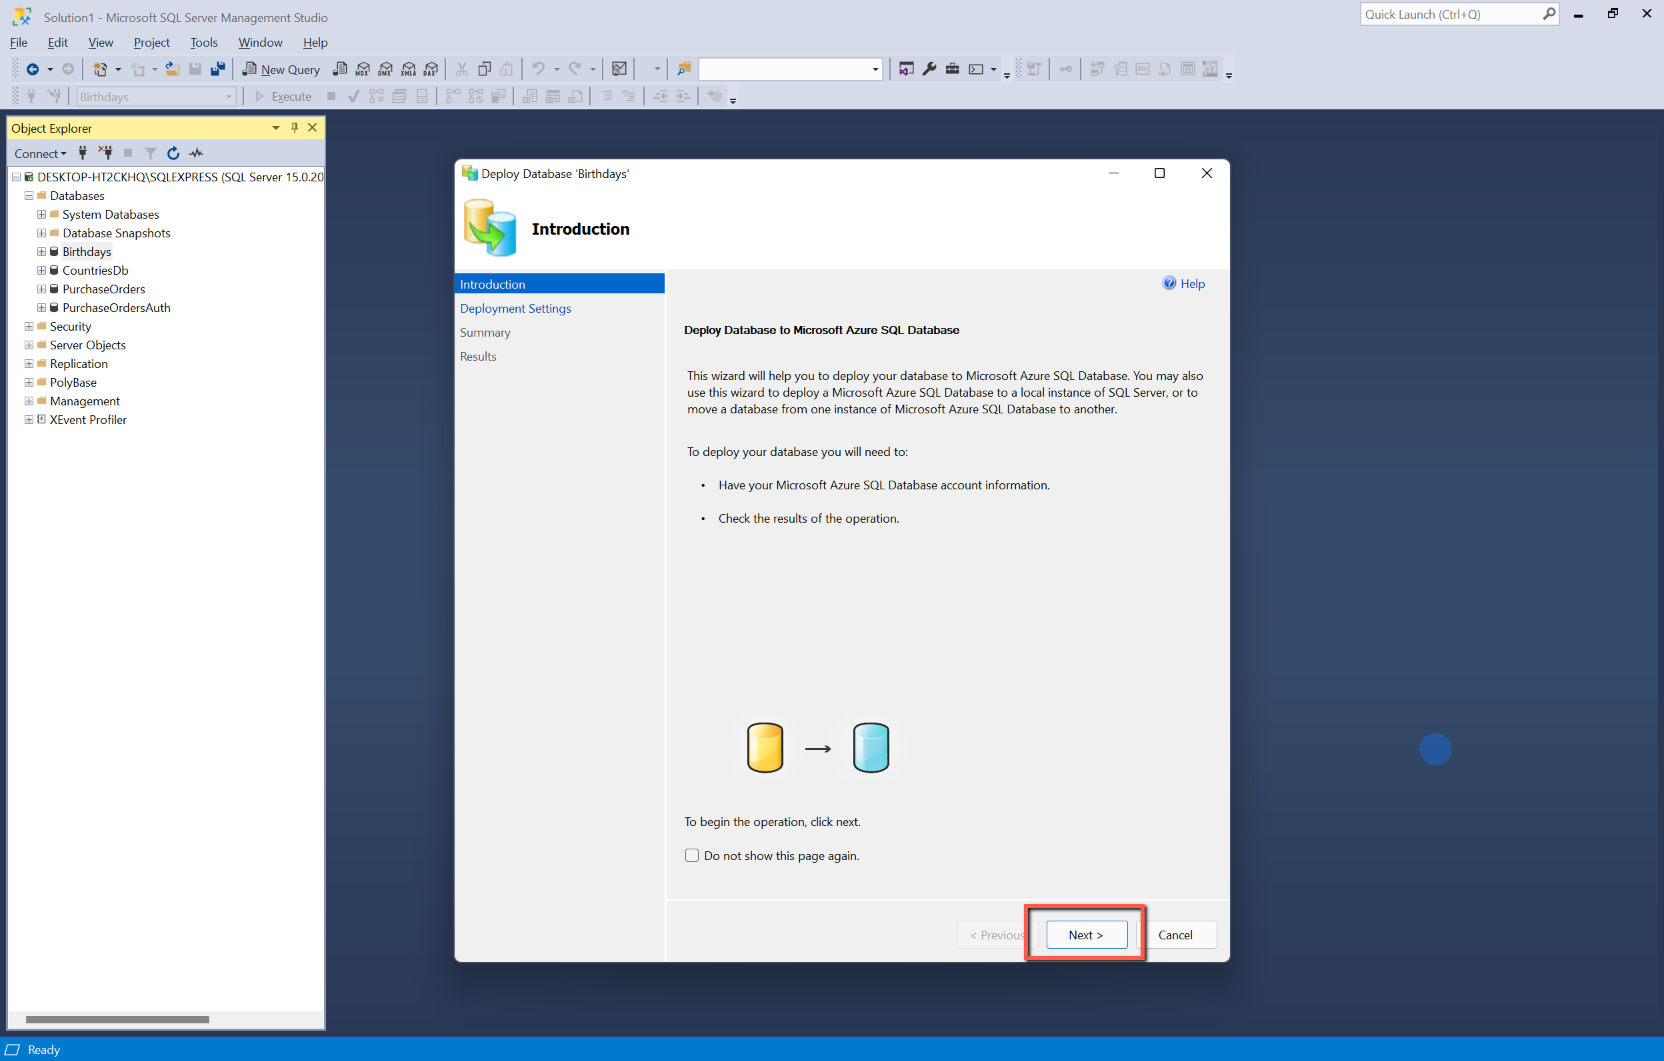
Task: Open the database availability dropdown
Action: click(x=228, y=96)
